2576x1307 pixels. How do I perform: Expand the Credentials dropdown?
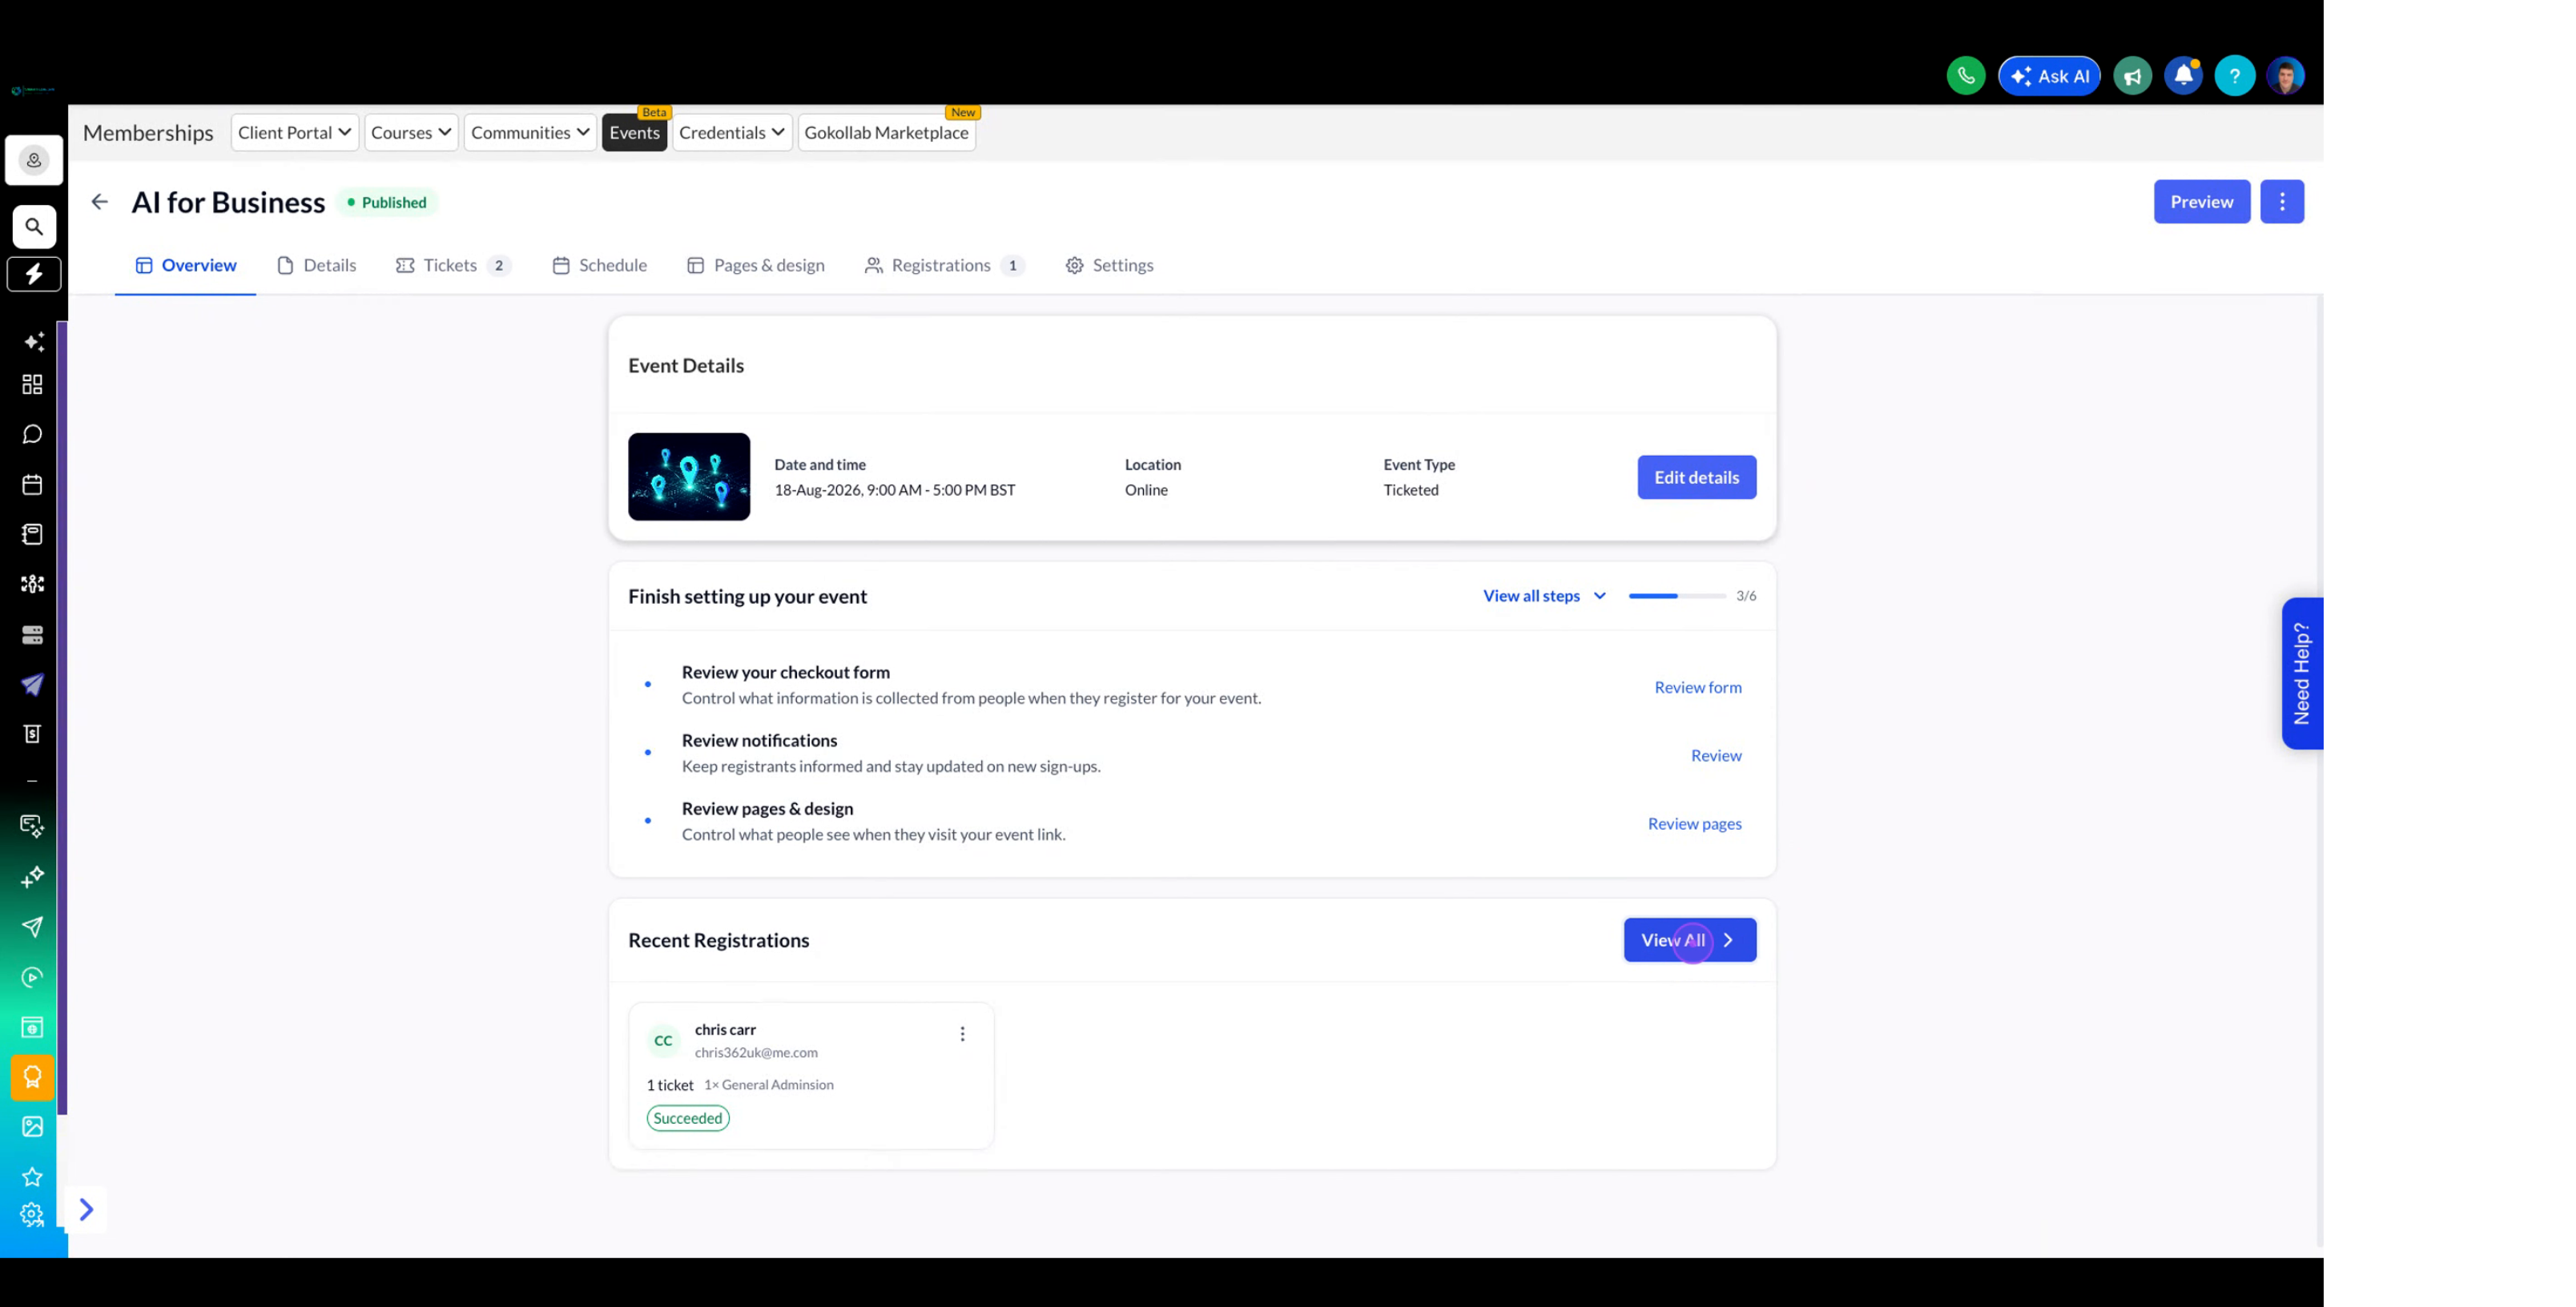[x=732, y=132]
